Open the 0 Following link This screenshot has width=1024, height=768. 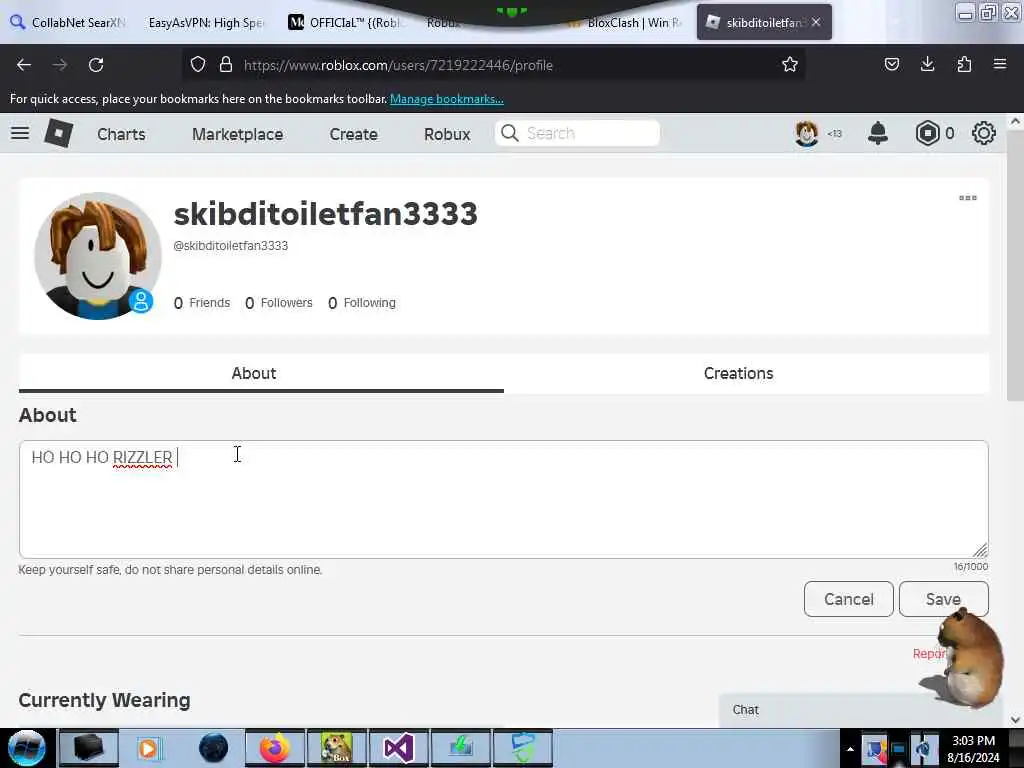click(x=362, y=303)
